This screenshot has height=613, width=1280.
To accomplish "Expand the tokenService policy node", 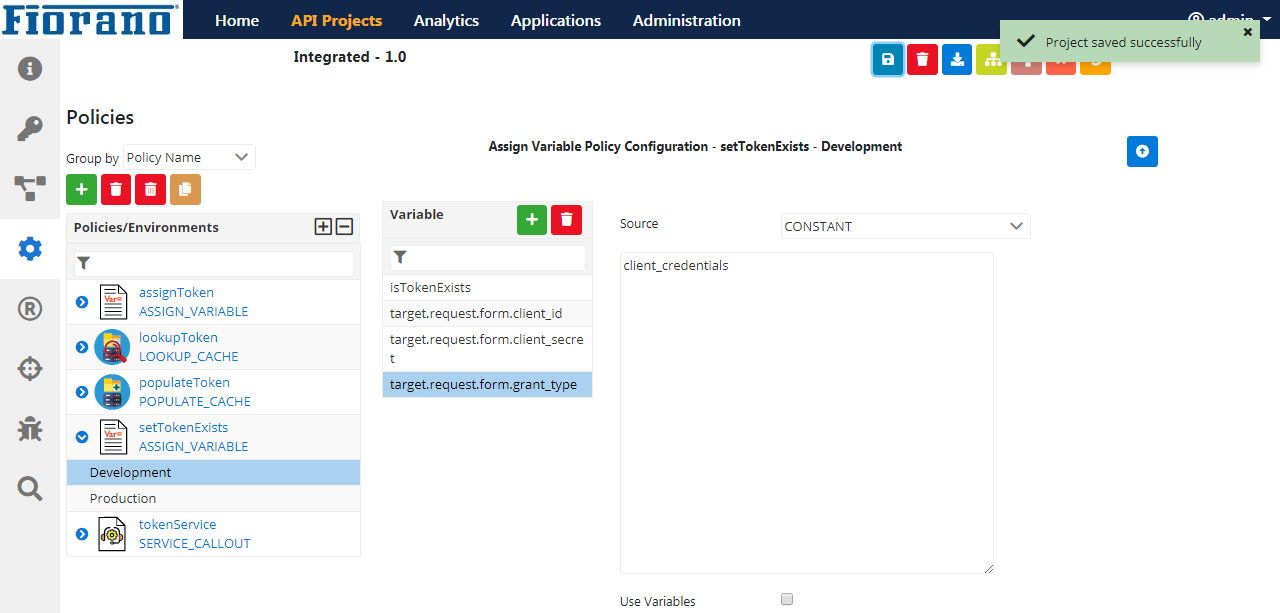I will coord(82,534).
